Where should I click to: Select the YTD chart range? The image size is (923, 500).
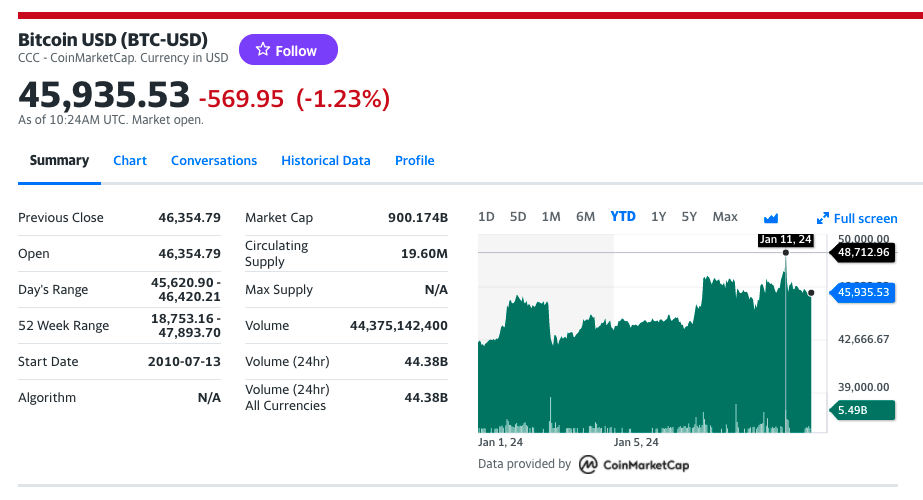pyautogui.click(x=623, y=217)
